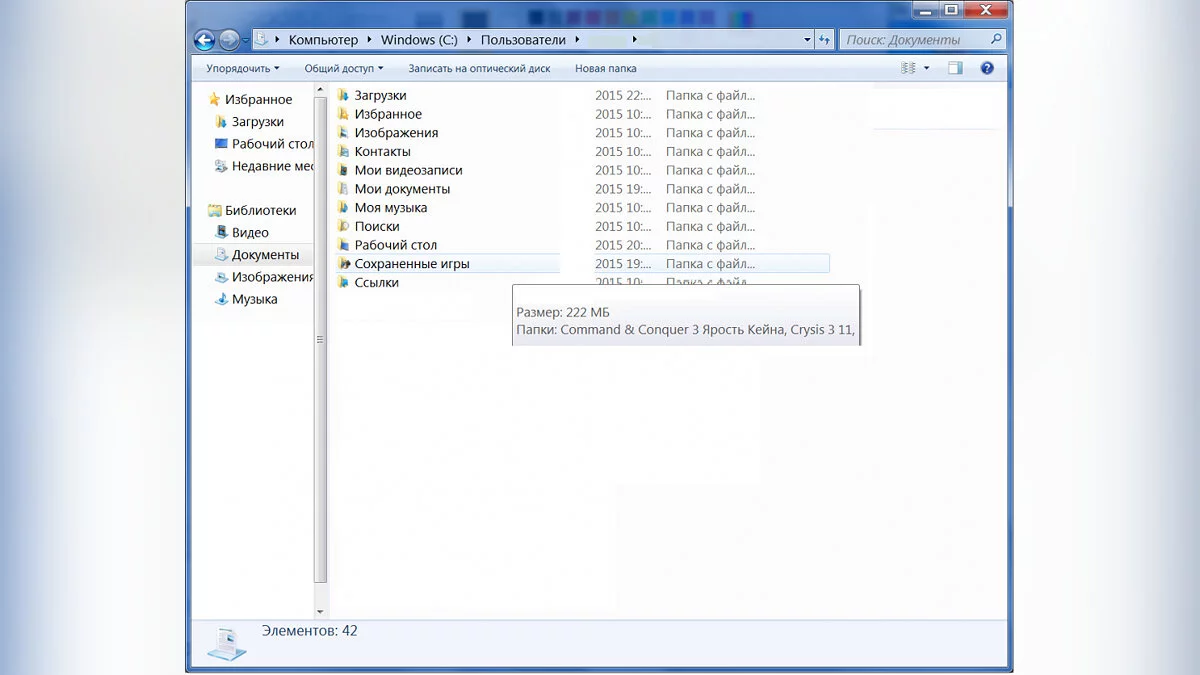Click Мои видеозаписи folder name
The height and width of the screenshot is (675, 1200).
tap(408, 170)
